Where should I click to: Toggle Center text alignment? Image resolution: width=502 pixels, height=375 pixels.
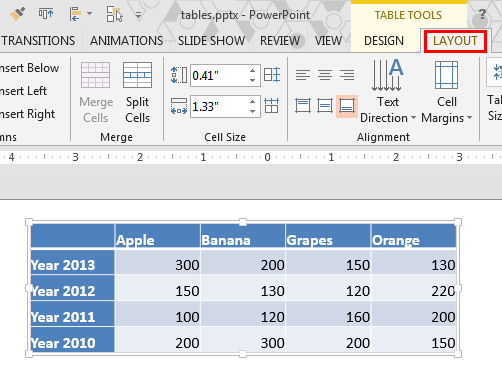[325, 75]
